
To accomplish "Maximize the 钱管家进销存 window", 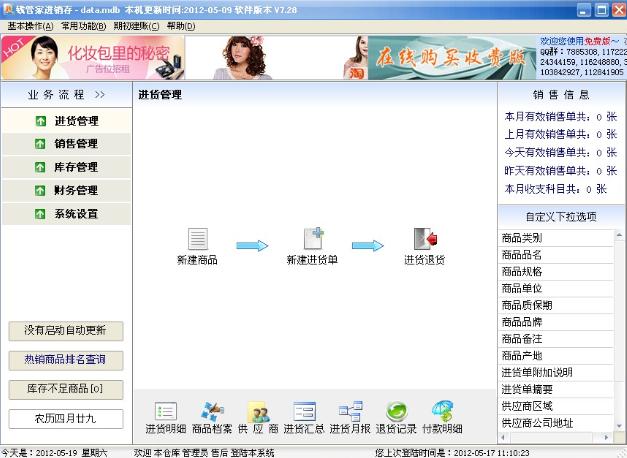I will [601, 10].
